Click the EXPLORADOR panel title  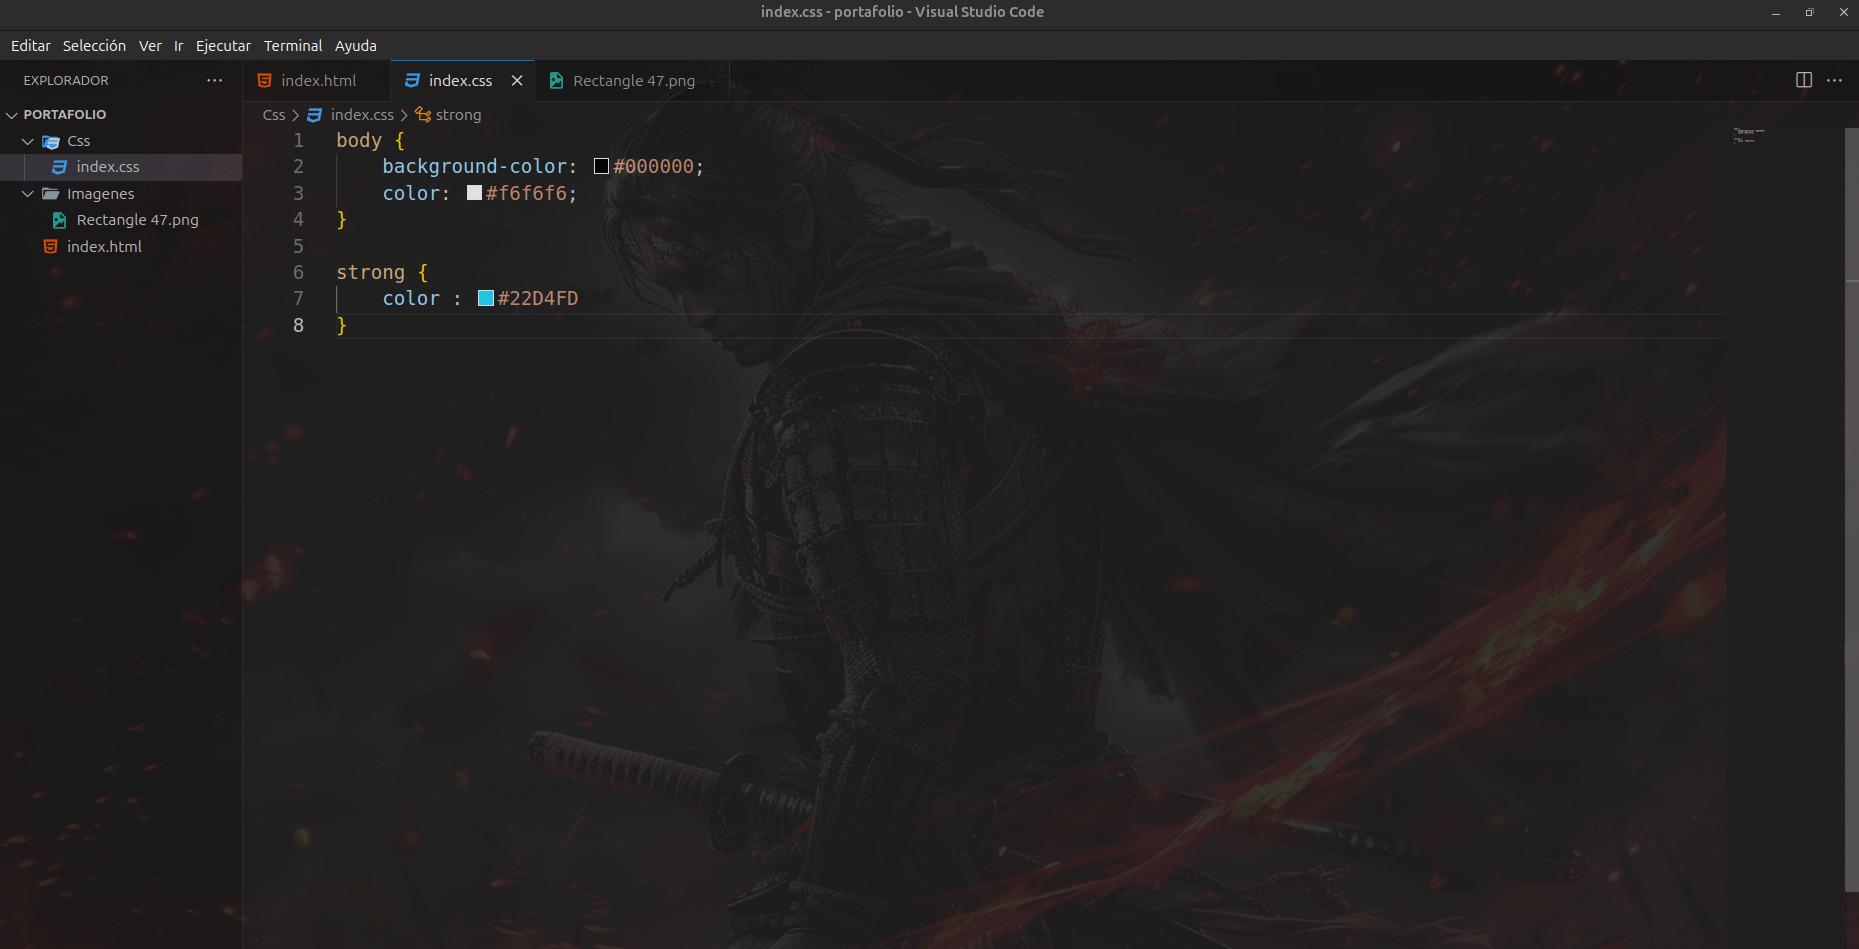coord(66,80)
